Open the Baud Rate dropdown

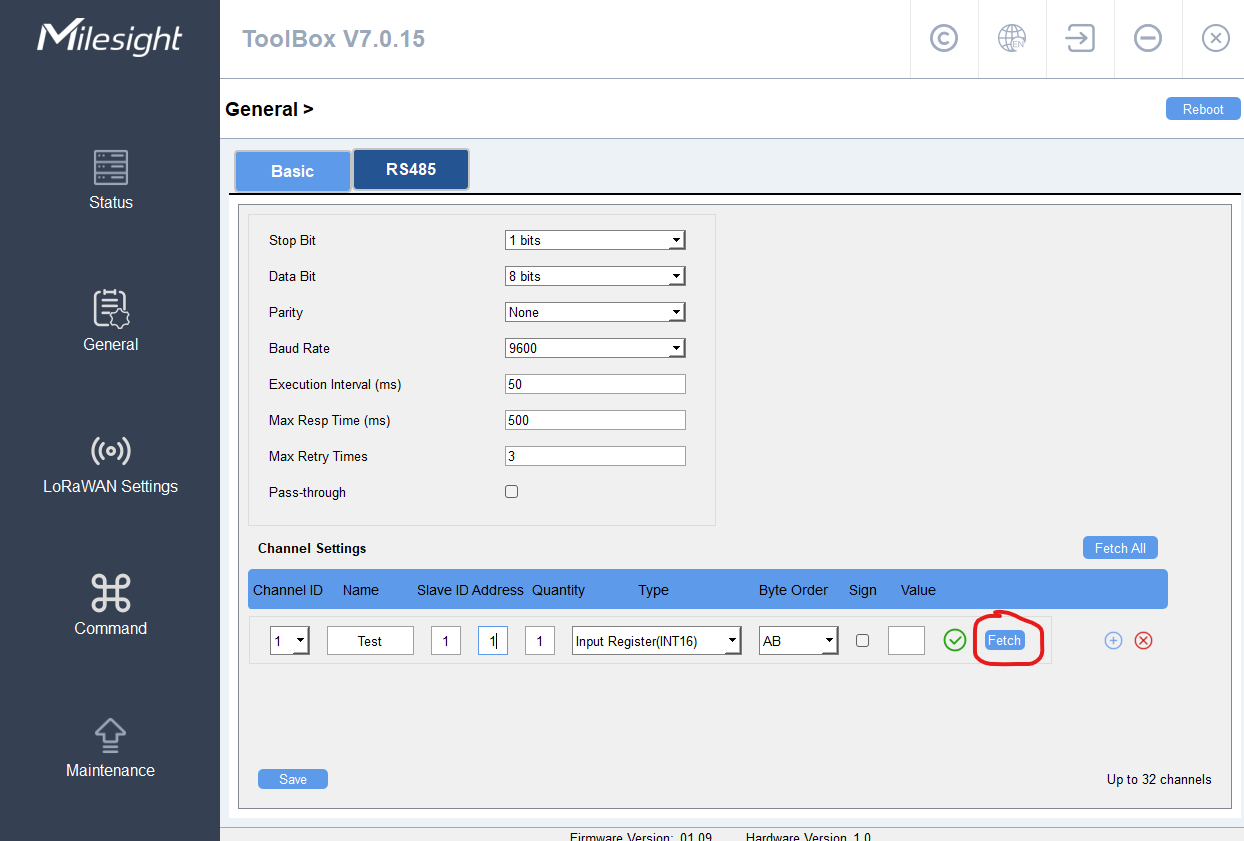[596, 348]
